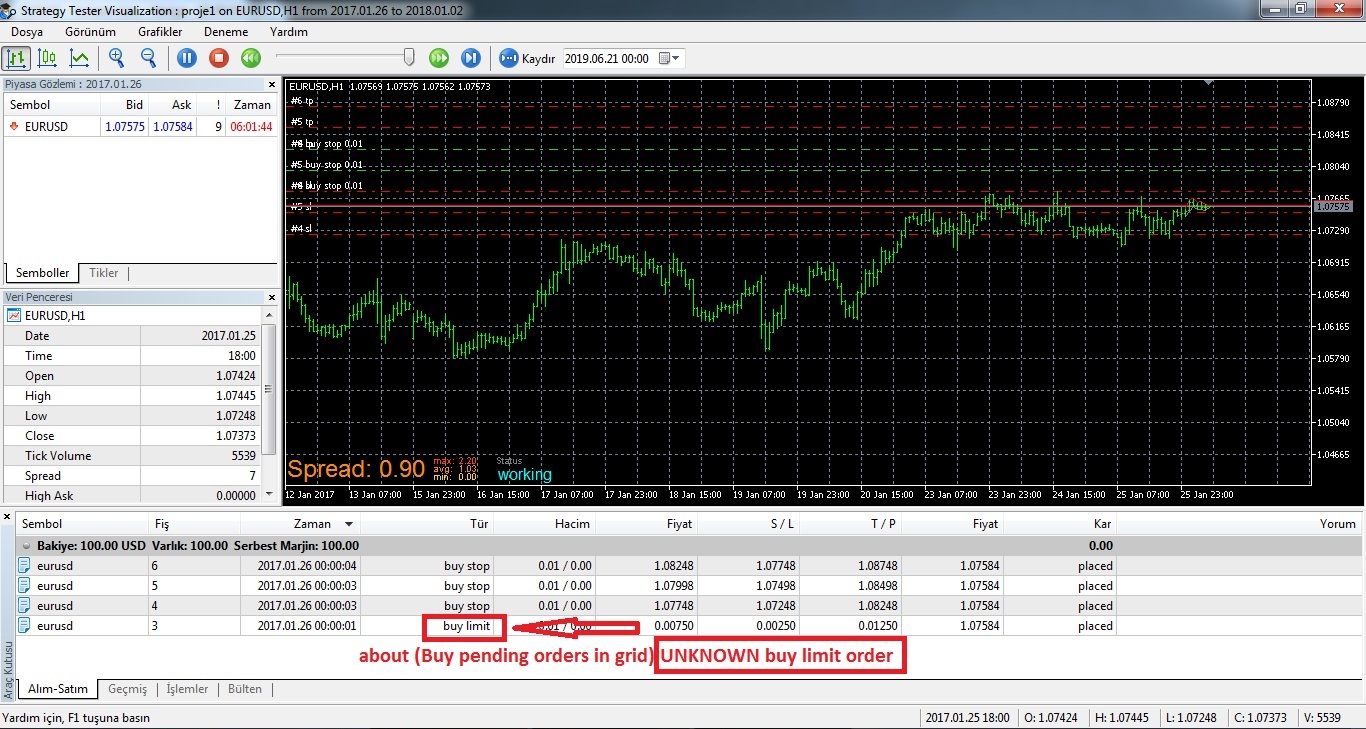Zoom in on the chart
The width and height of the screenshot is (1366, 729).
click(117, 58)
